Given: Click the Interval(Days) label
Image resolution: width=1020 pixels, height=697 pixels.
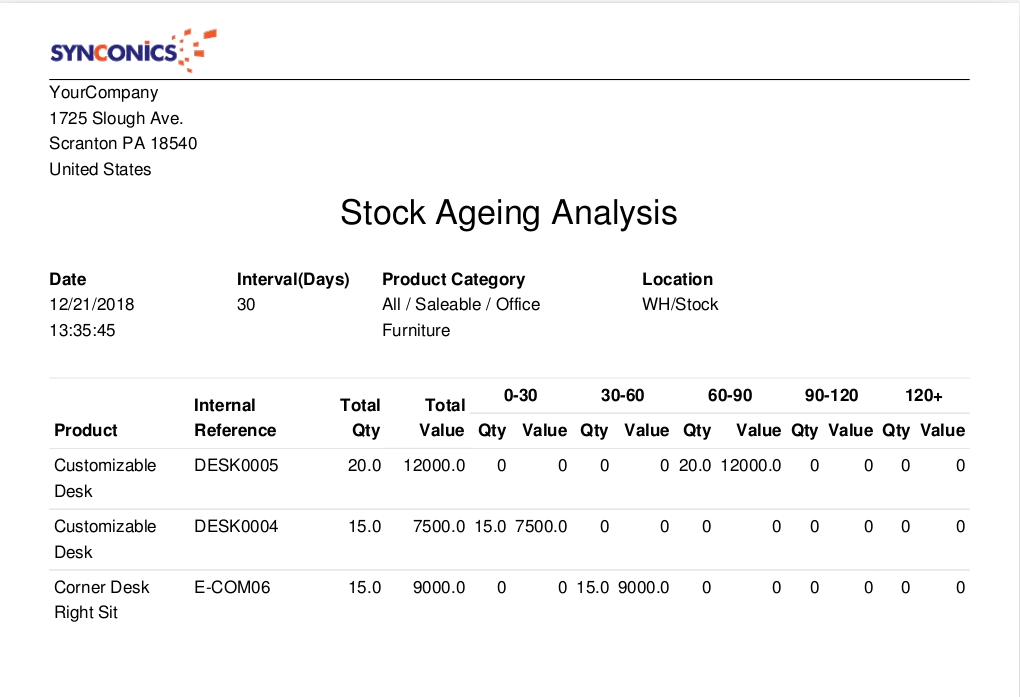Looking at the screenshot, I should click(293, 279).
